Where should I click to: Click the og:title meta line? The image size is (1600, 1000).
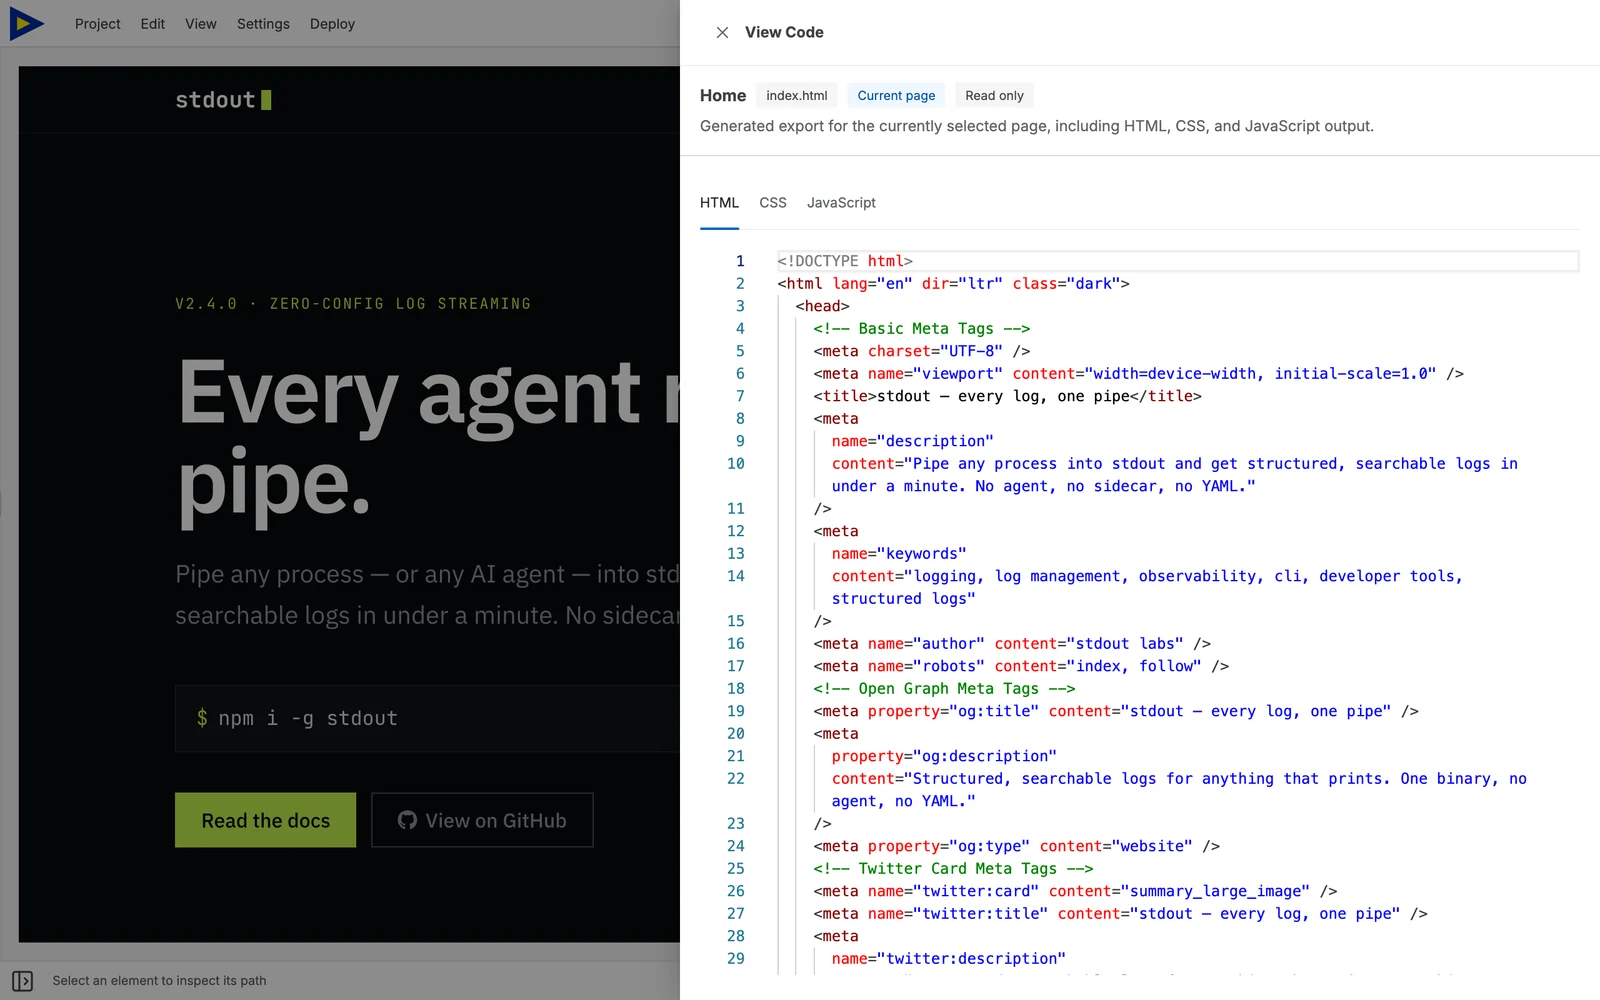click(1116, 711)
